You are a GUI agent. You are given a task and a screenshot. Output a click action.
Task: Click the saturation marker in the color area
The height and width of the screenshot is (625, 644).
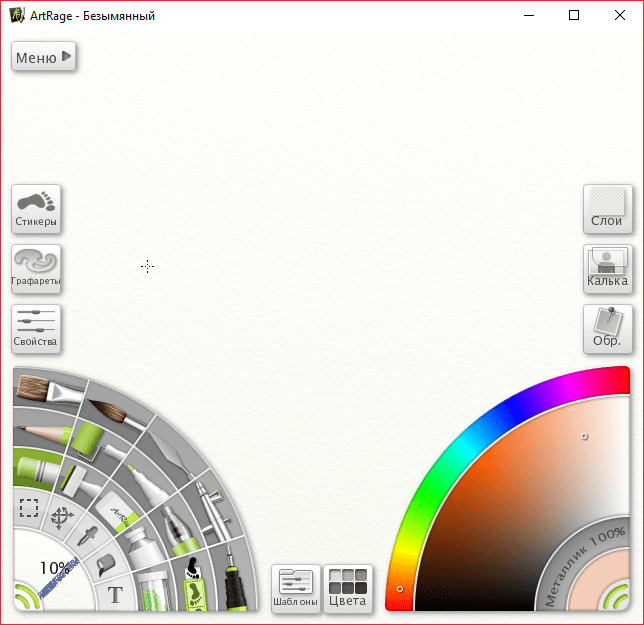click(x=584, y=436)
